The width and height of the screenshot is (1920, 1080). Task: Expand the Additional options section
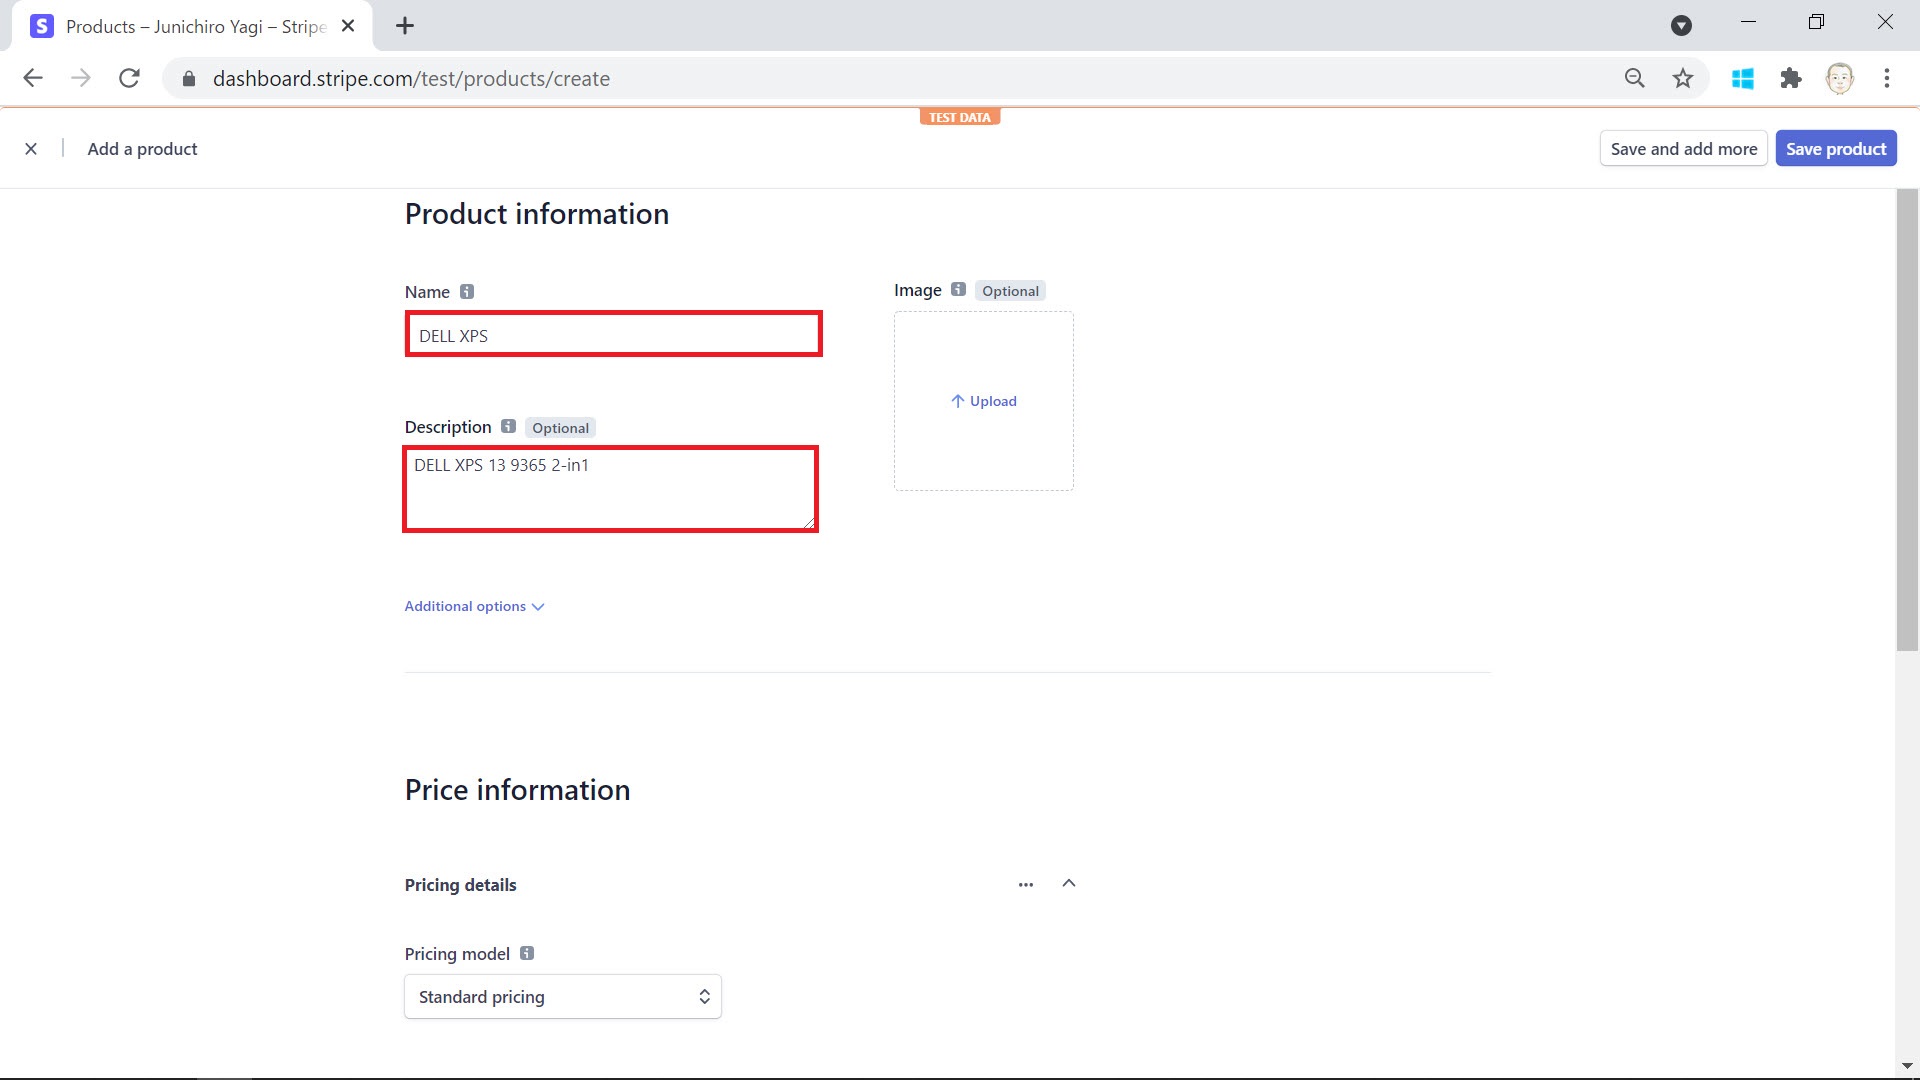coord(473,606)
